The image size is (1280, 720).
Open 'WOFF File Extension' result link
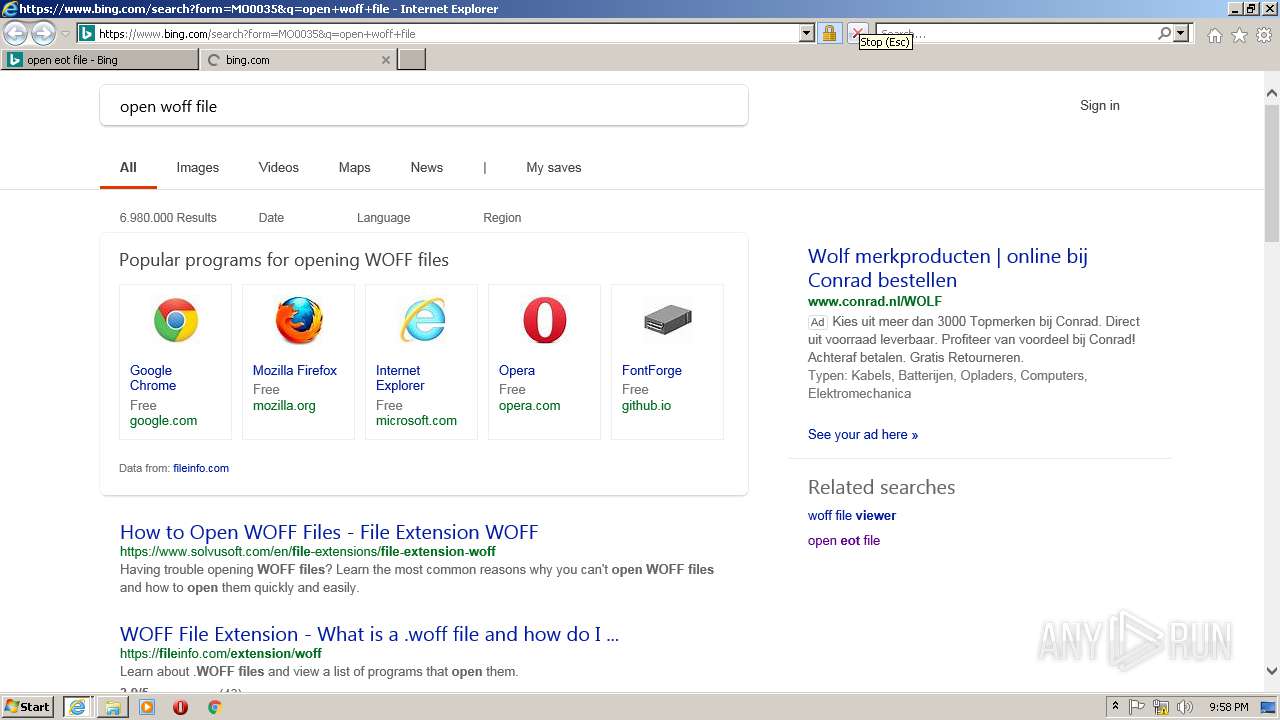(369, 634)
